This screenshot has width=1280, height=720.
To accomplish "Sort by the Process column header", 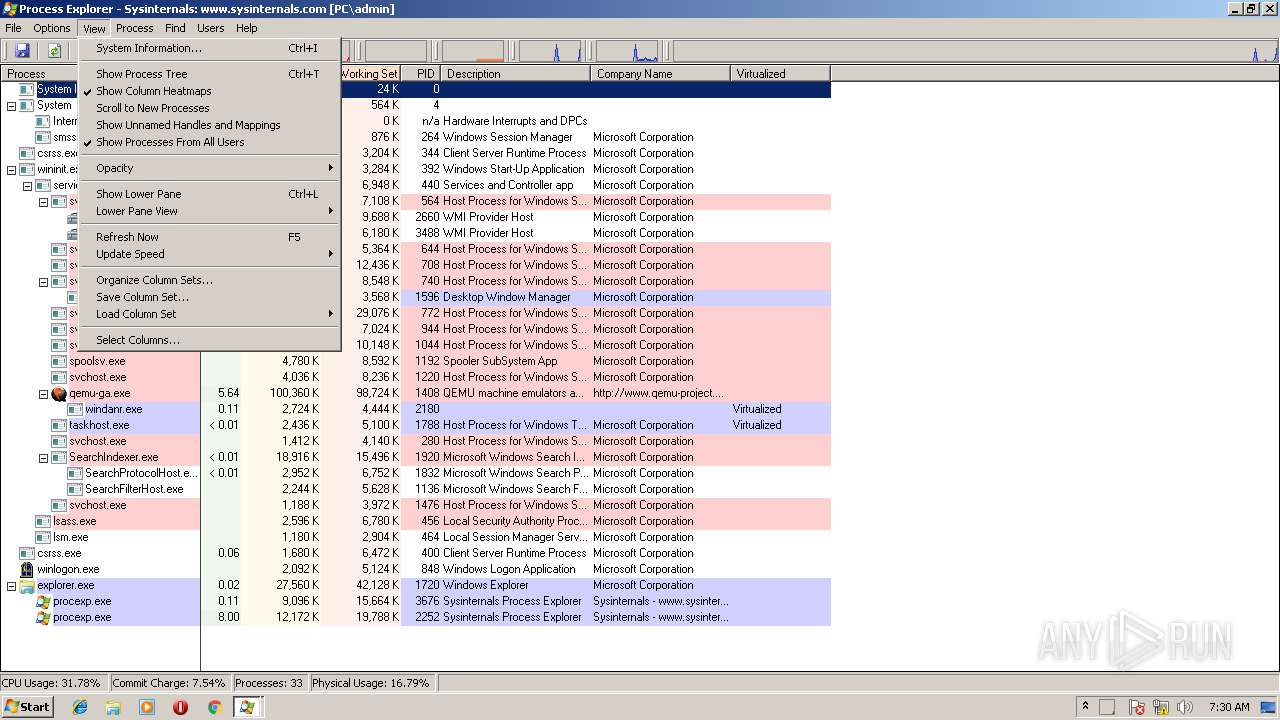I will (40, 74).
